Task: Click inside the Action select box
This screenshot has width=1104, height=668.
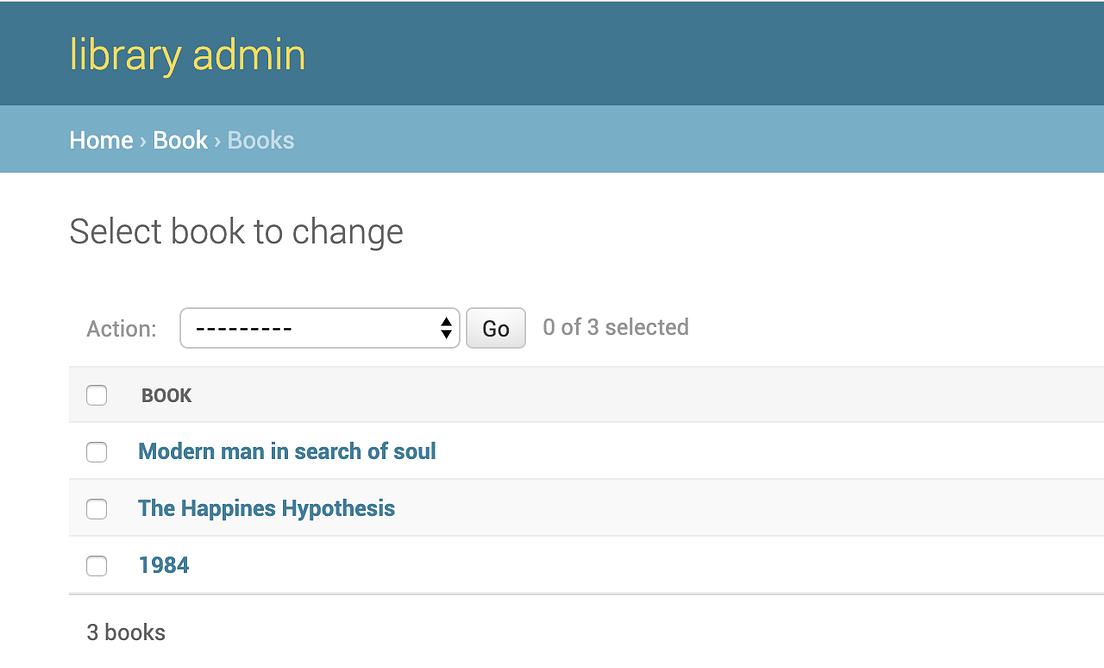Action: point(300,327)
